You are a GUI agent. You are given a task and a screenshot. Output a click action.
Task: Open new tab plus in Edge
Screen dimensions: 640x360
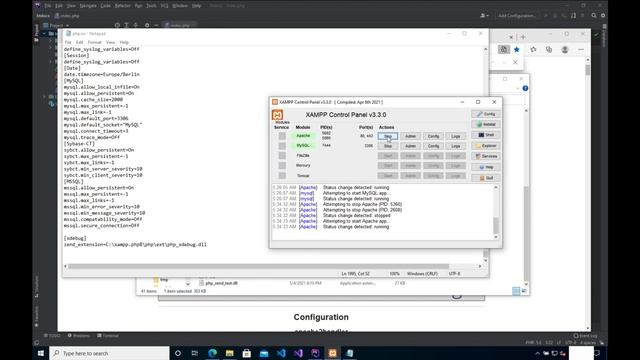coord(523,37)
